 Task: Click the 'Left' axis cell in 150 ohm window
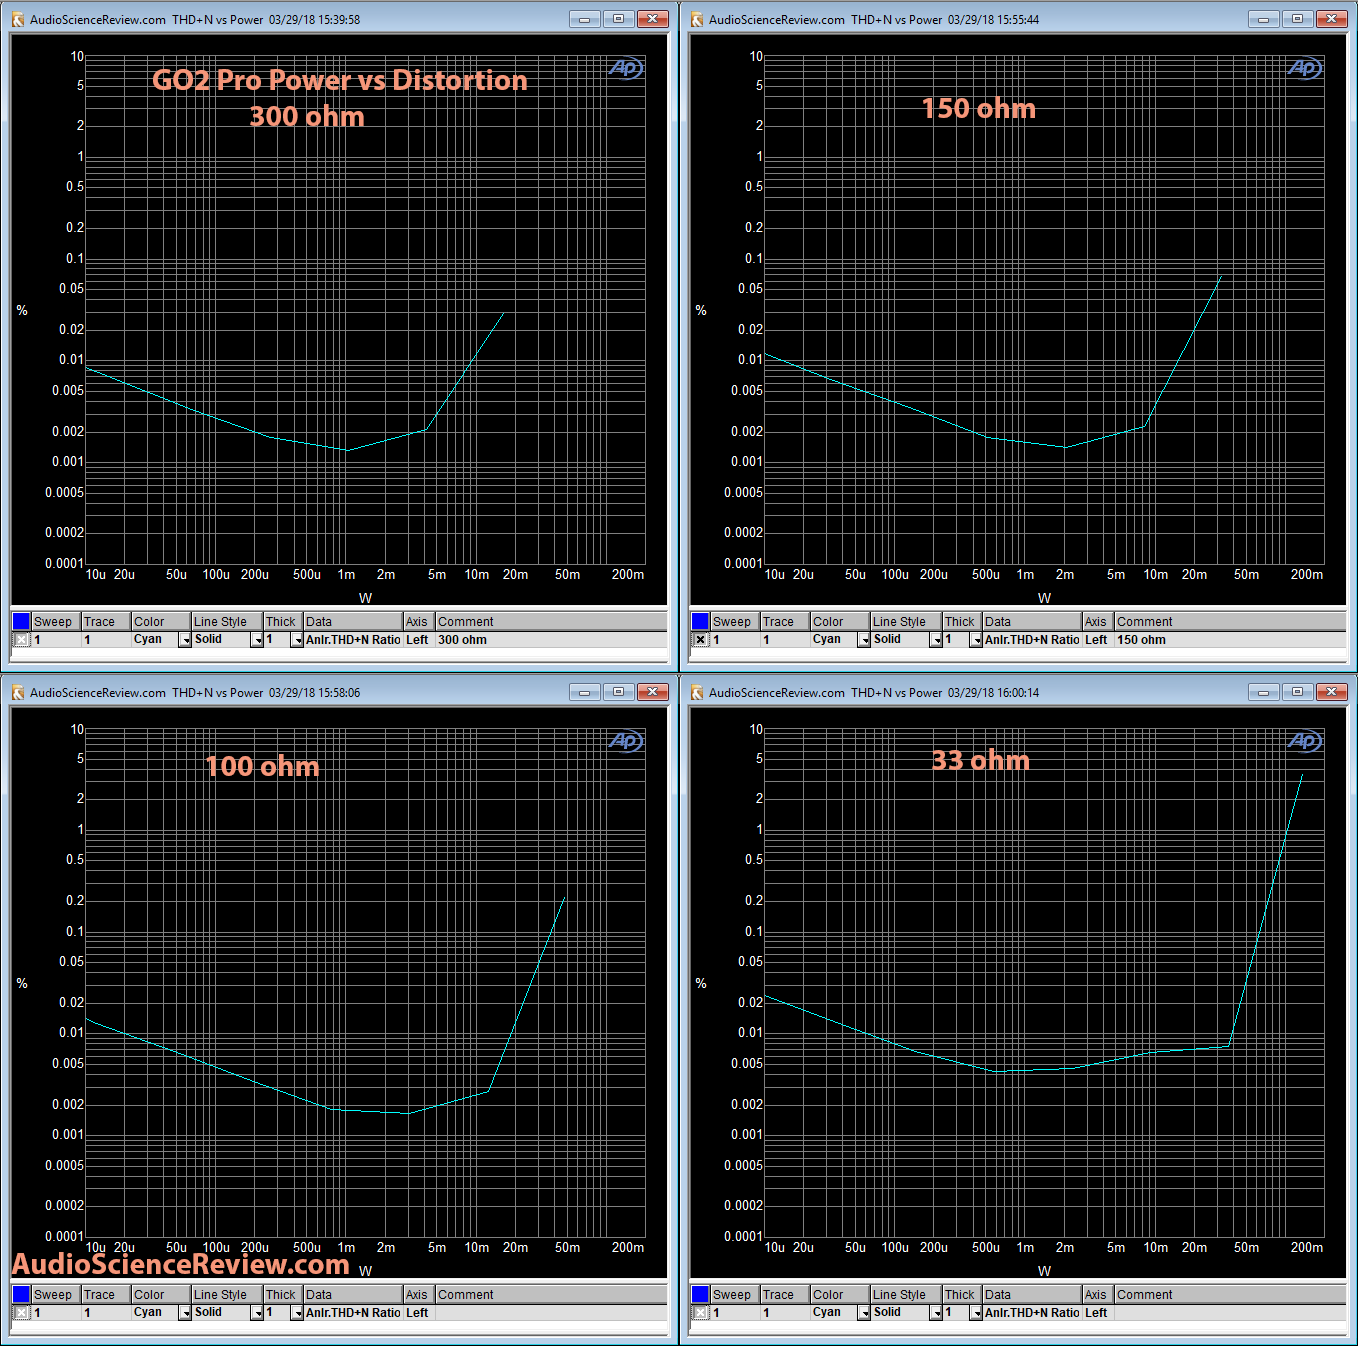pyautogui.click(x=1098, y=640)
